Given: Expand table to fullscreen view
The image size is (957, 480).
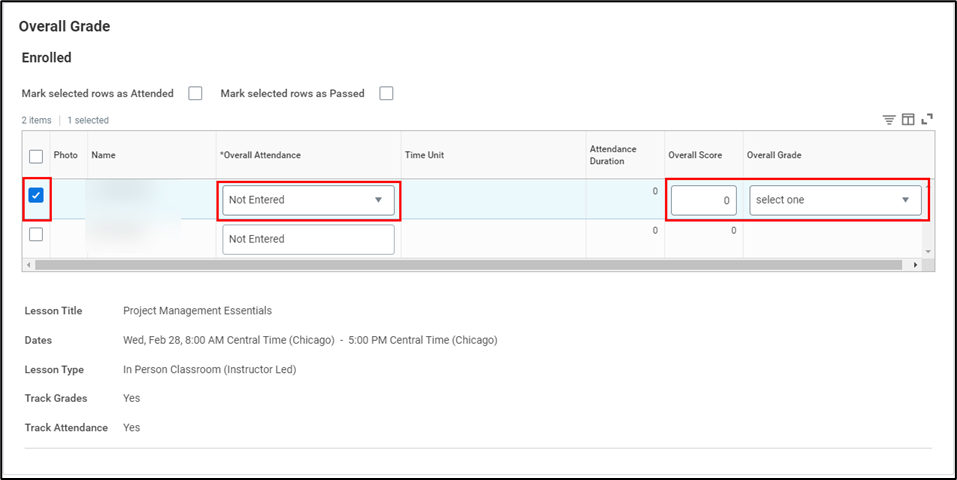Looking at the screenshot, I should coord(927,119).
